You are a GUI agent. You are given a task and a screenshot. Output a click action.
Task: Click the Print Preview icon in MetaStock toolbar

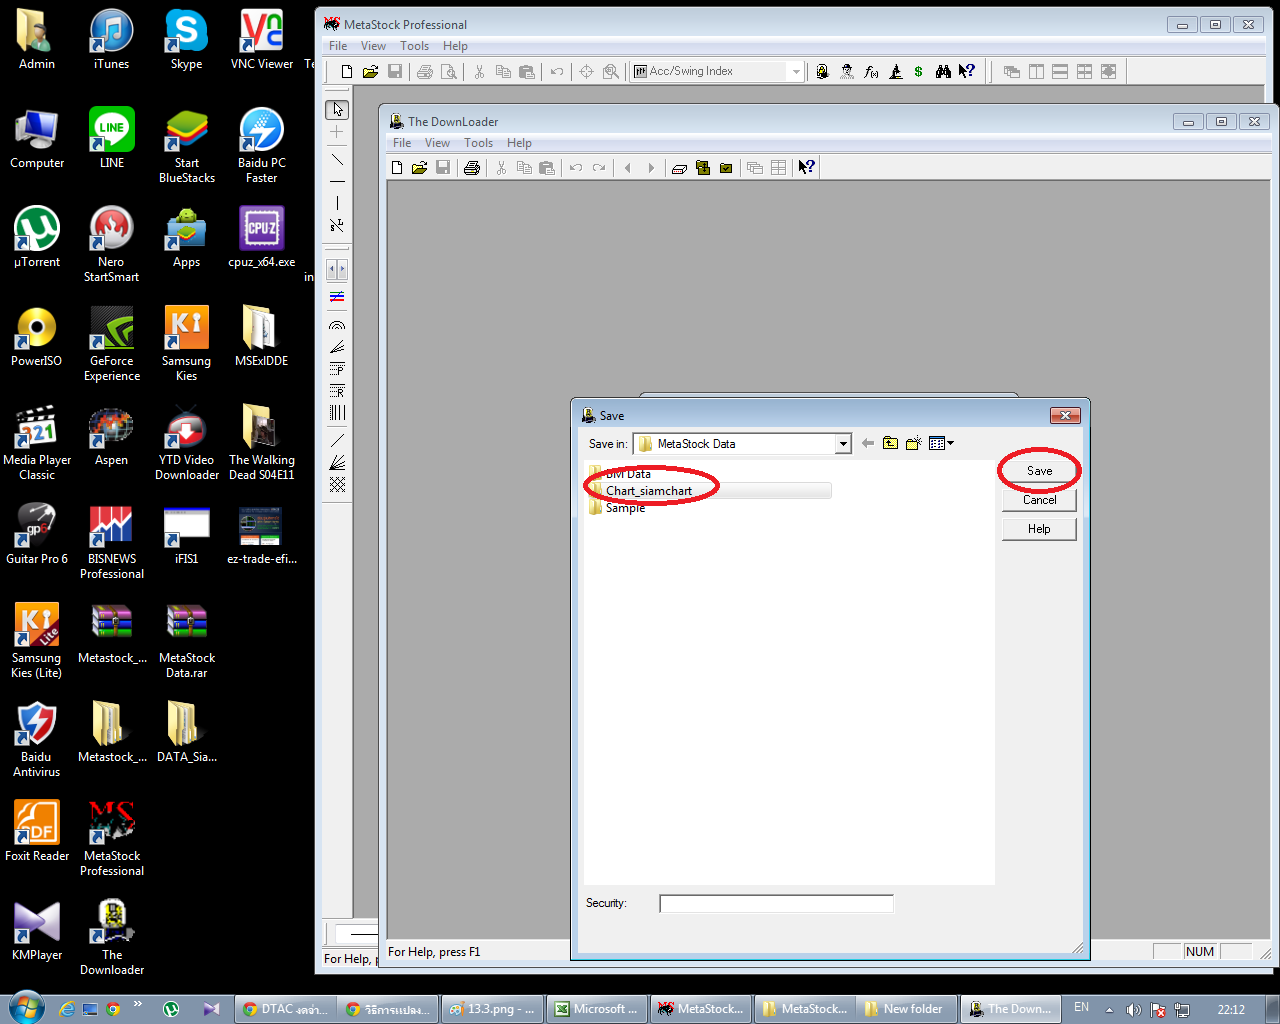coord(449,72)
